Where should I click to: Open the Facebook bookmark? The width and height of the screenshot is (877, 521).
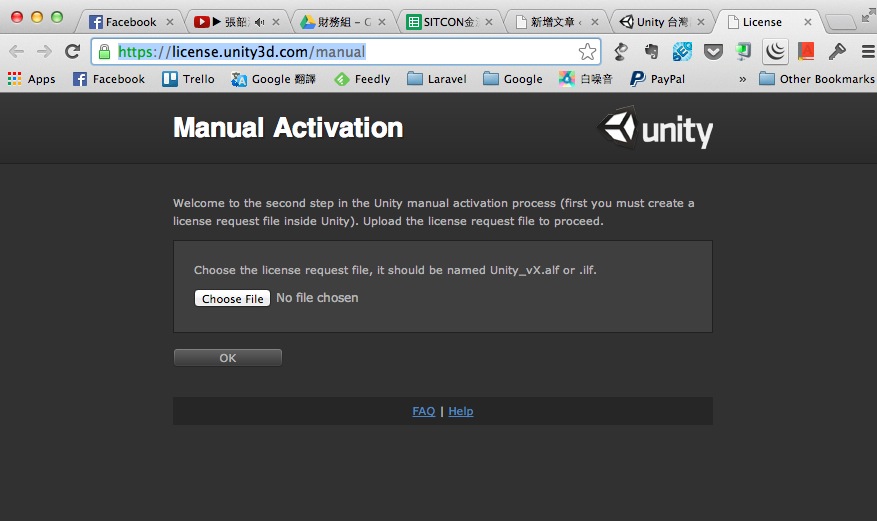109,79
